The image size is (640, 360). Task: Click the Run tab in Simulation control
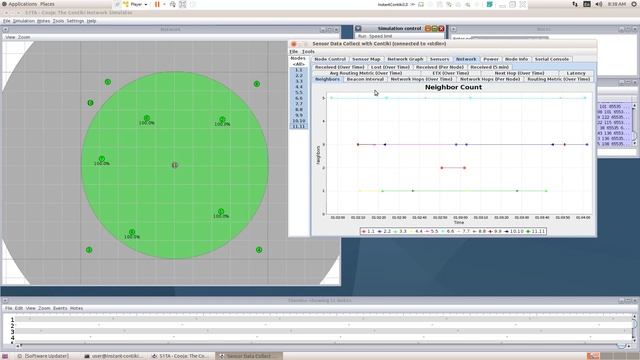(x=362, y=36)
